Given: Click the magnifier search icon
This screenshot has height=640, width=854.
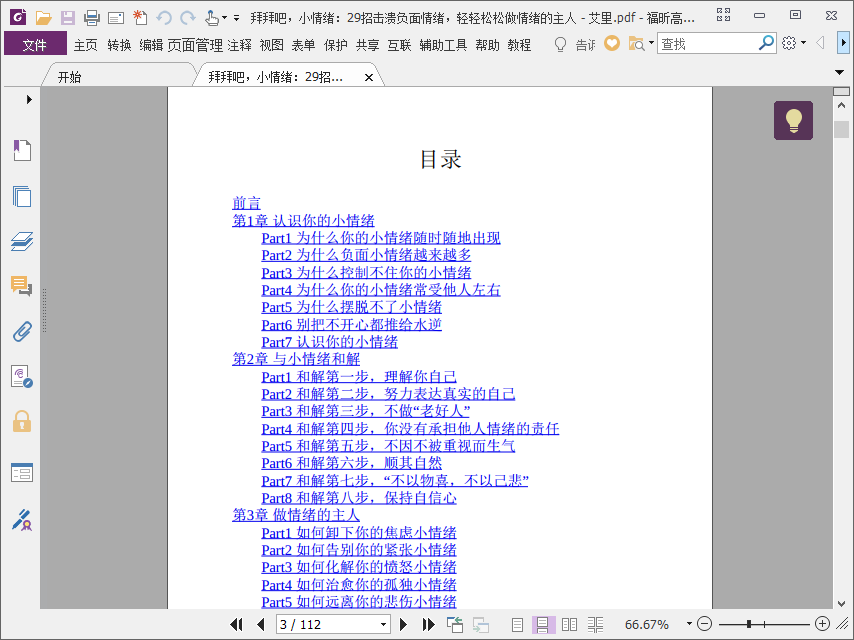Looking at the screenshot, I should (766, 43).
